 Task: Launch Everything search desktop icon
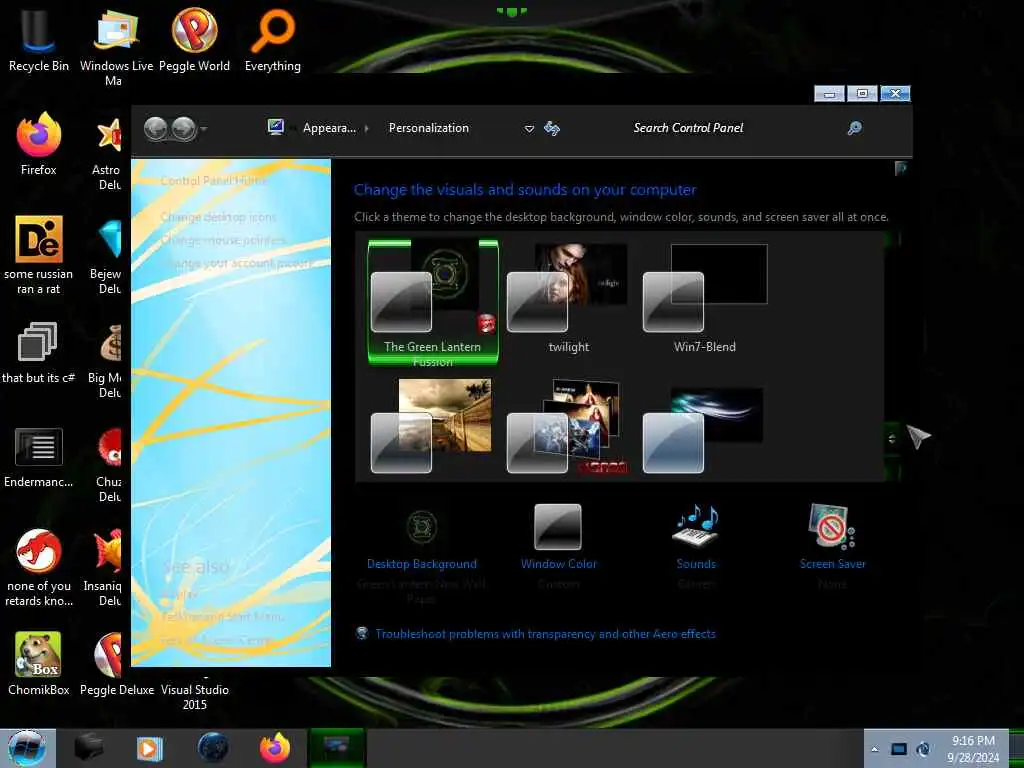point(272,40)
